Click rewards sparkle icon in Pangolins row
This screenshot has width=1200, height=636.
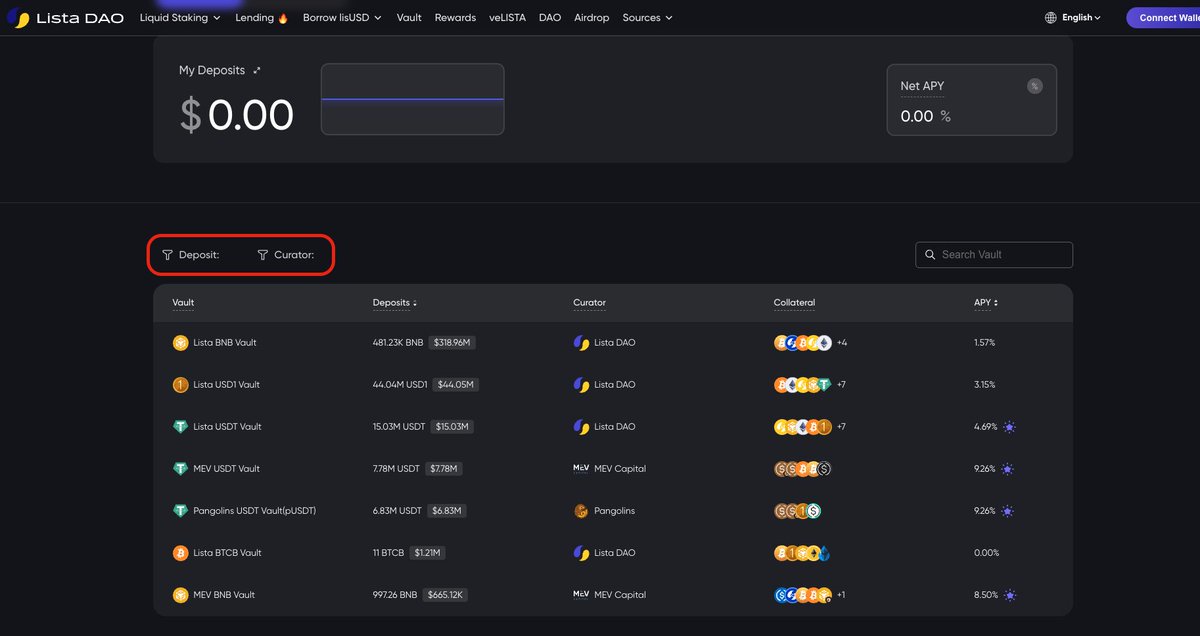(1009, 511)
